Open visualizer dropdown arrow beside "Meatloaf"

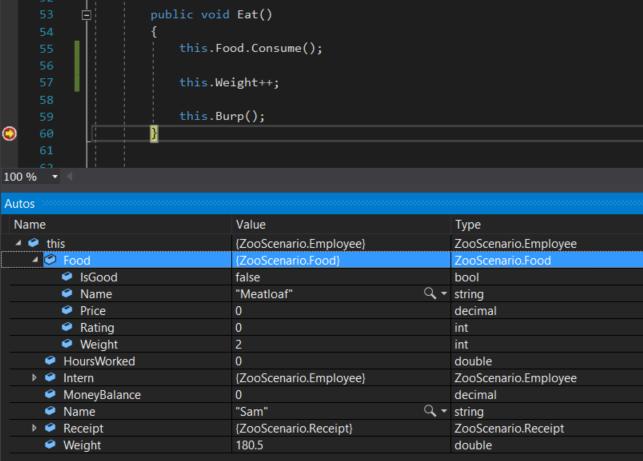coord(443,294)
